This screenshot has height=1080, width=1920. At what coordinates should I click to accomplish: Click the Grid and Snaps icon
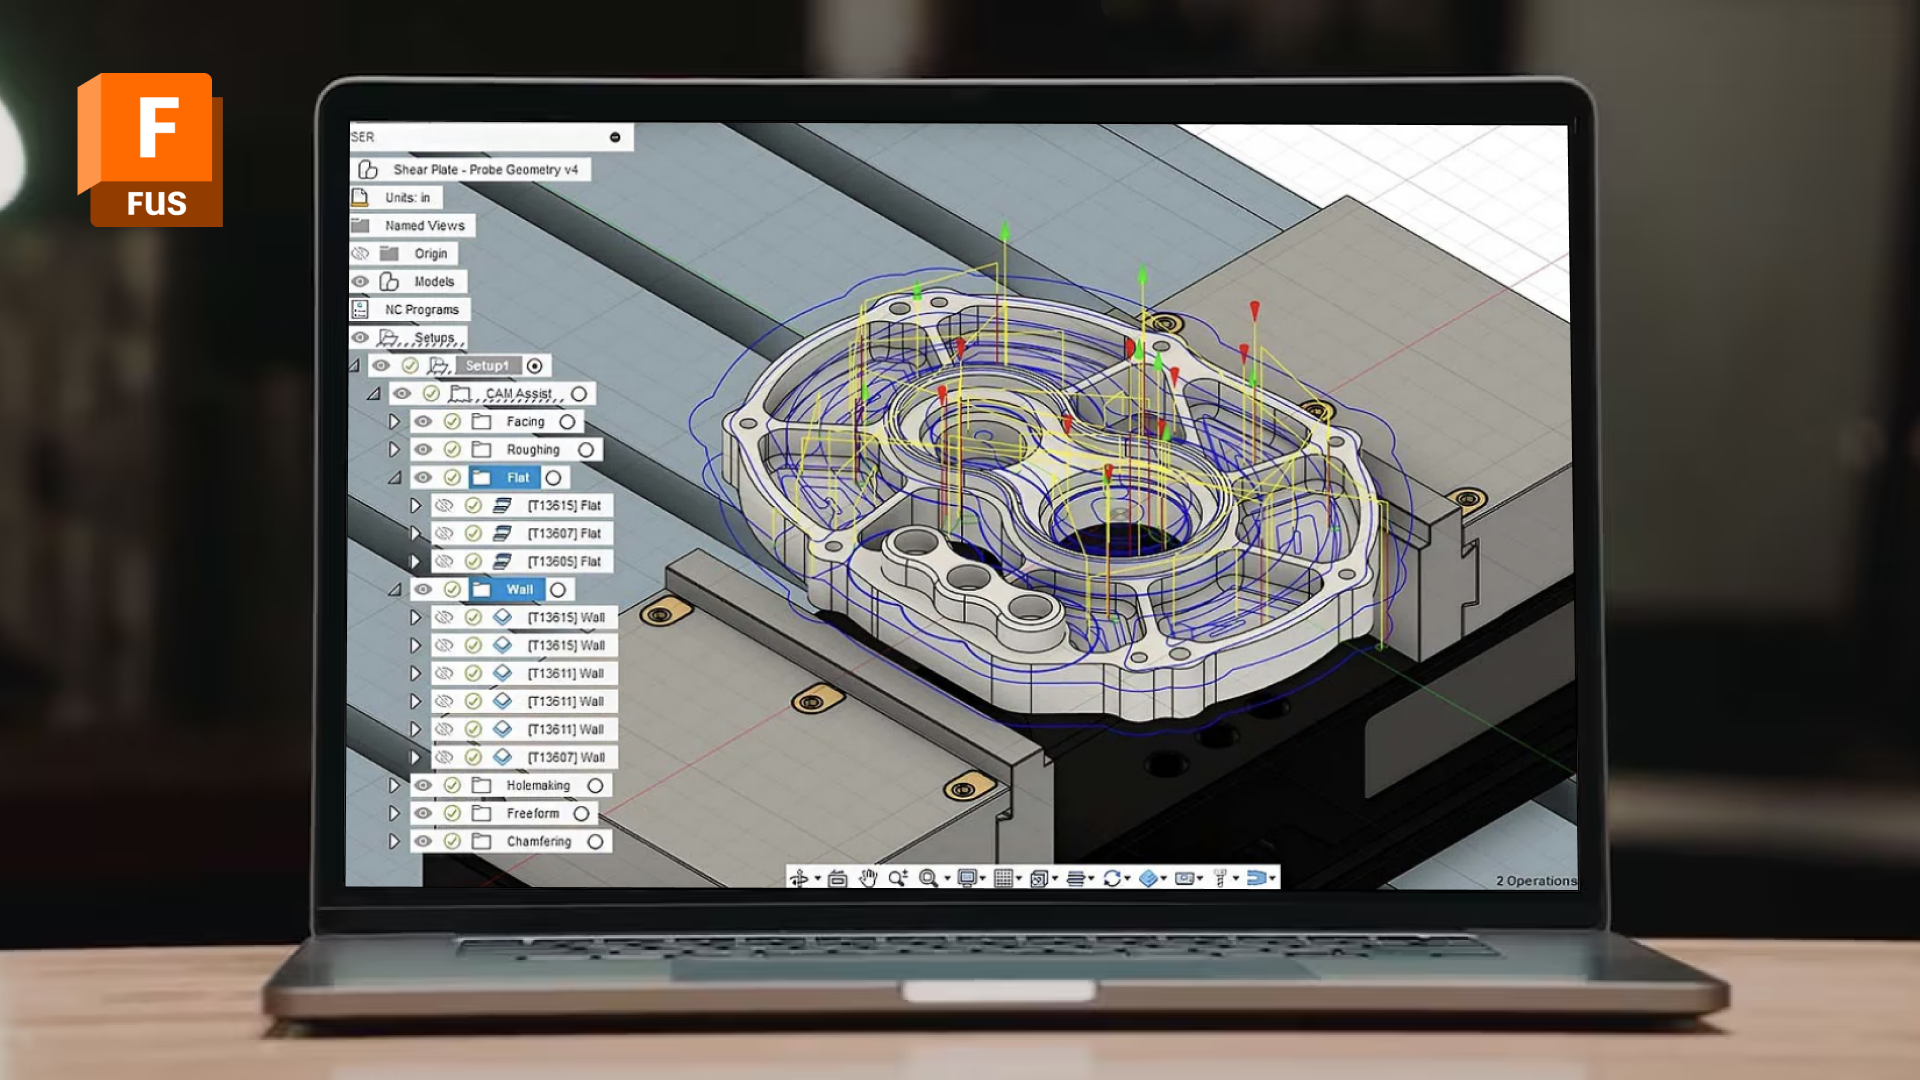(x=1003, y=878)
